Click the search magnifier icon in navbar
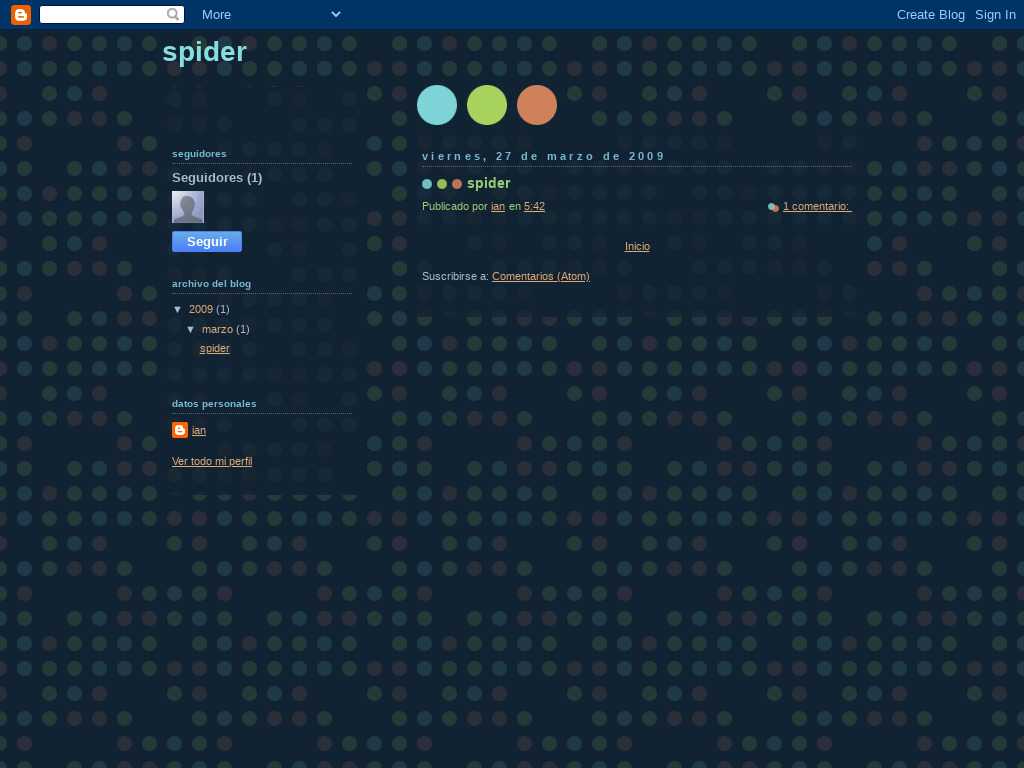The image size is (1024, 768). point(173,14)
